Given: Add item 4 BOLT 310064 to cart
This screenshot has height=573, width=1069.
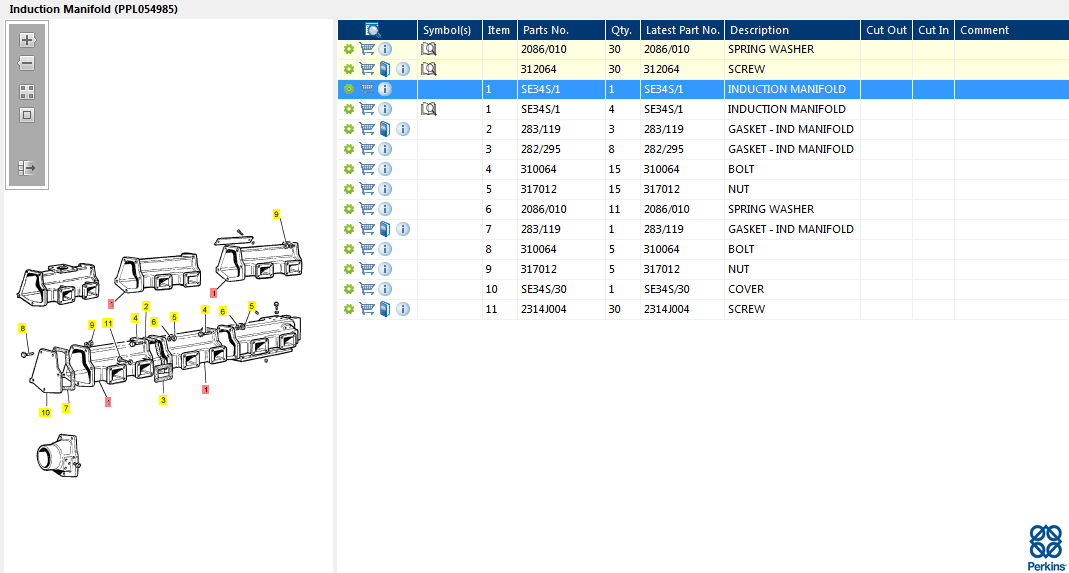Looking at the screenshot, I should click(367, 169).
